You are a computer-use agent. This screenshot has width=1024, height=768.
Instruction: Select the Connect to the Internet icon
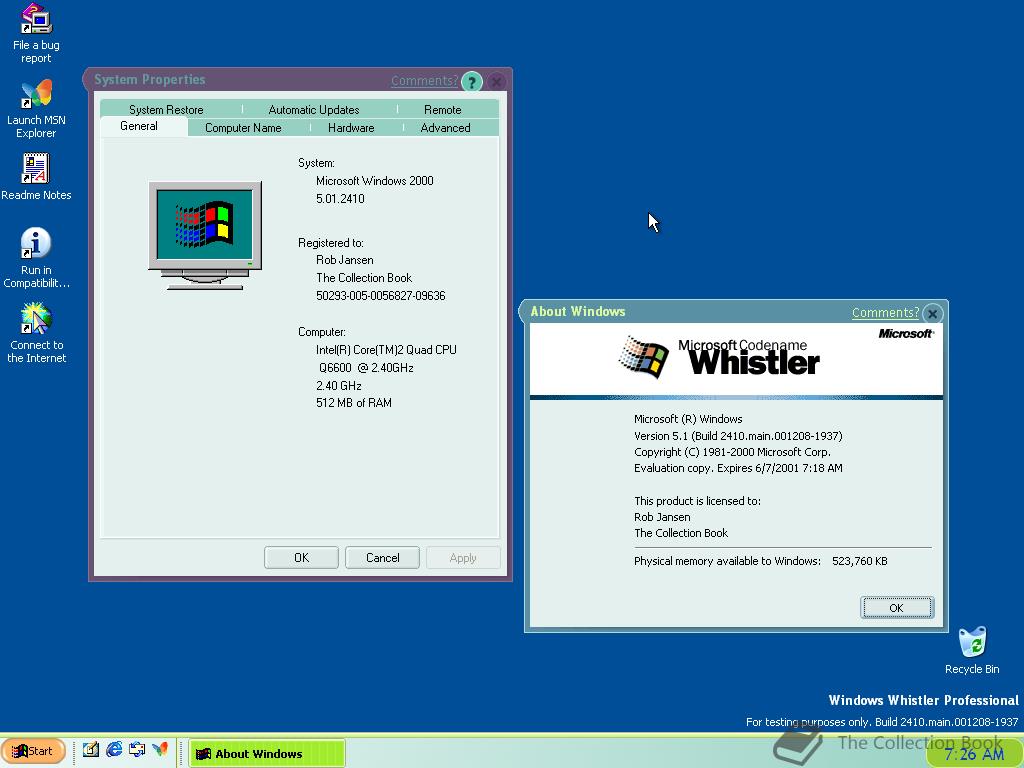click(x=36, y=333)
